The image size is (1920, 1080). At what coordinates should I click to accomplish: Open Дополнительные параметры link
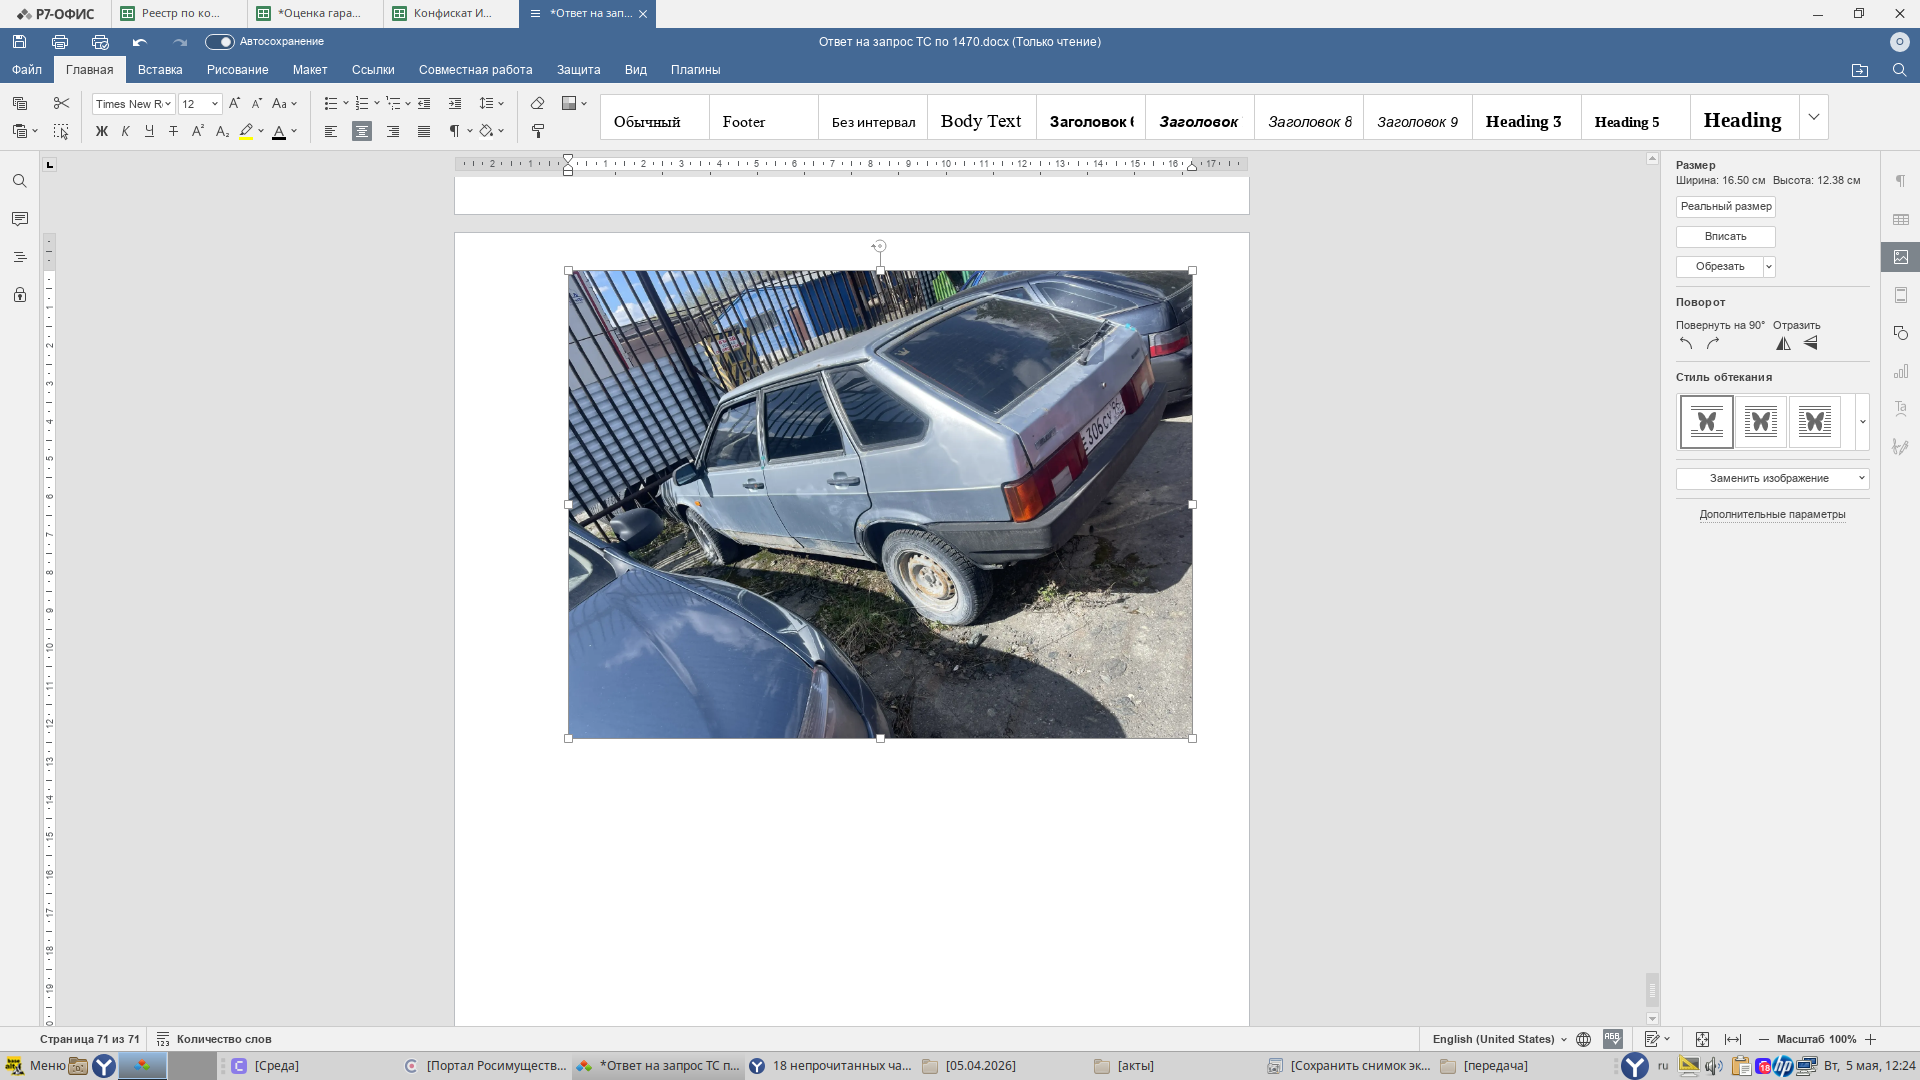[1773, 515]
